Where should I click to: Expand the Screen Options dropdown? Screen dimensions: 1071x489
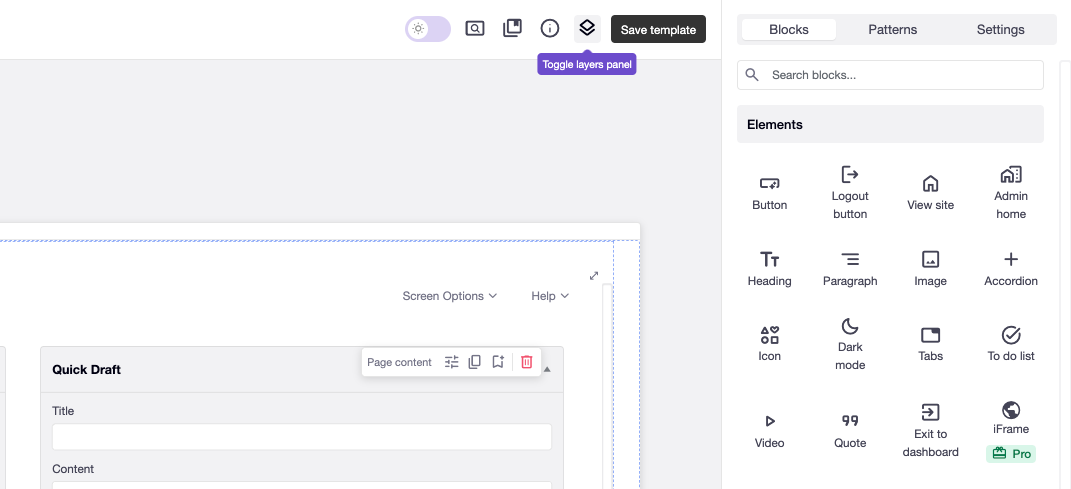coord(449,296)
